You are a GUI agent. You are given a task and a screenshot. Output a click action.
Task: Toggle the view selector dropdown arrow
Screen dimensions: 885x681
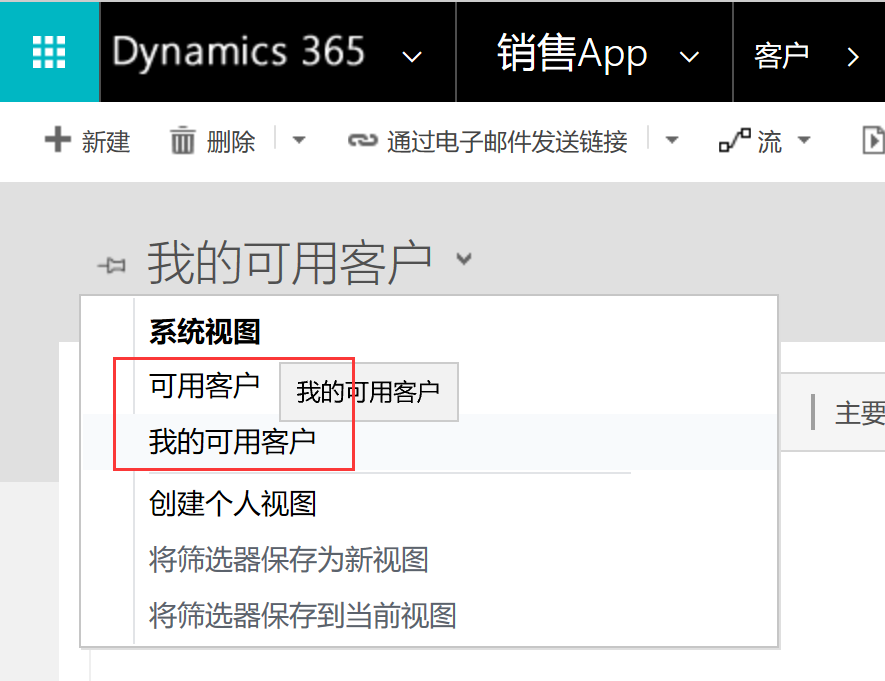coord(464,259)
